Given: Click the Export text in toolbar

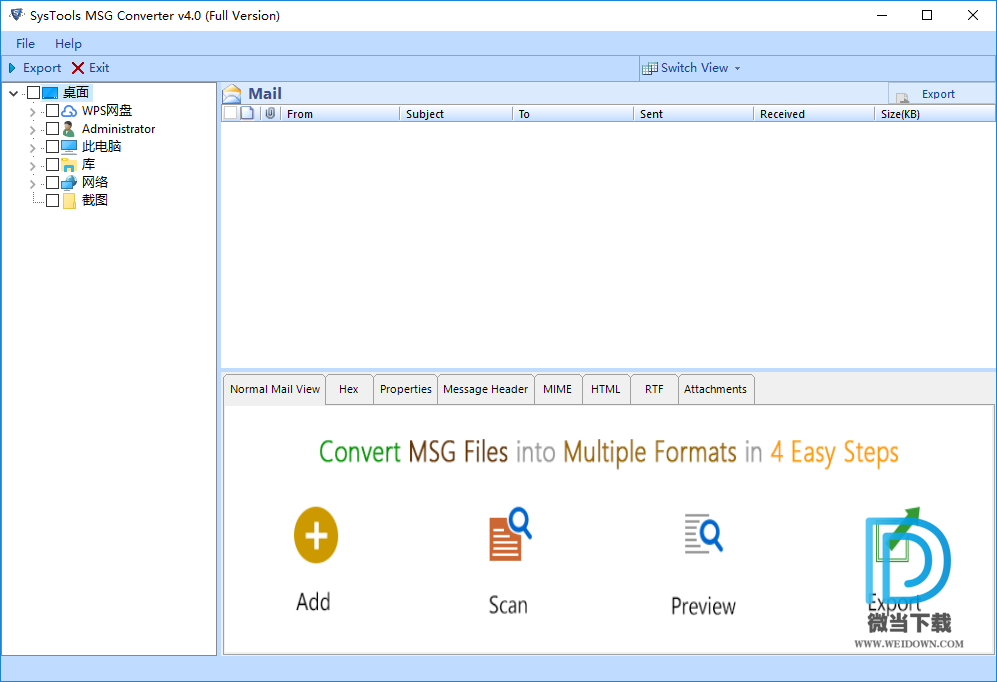Looking at the screenshot, I should [42, 68].
